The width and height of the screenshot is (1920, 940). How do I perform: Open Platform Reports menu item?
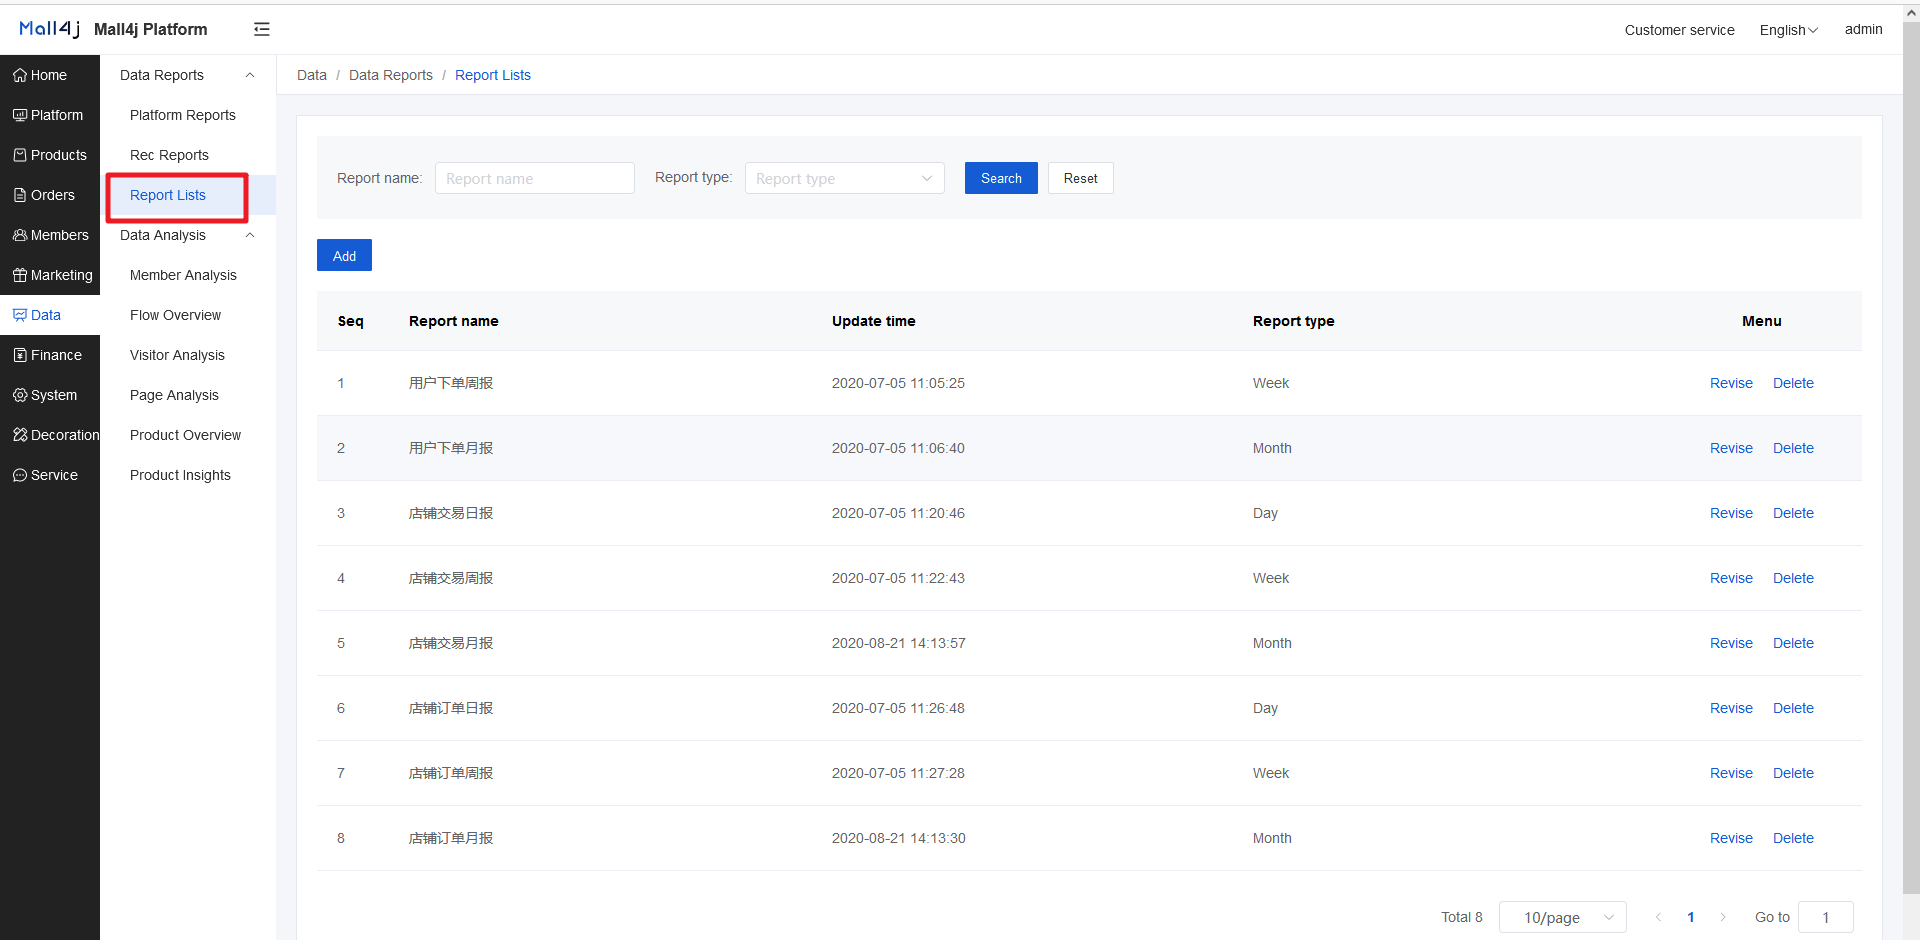pos(183,115)
